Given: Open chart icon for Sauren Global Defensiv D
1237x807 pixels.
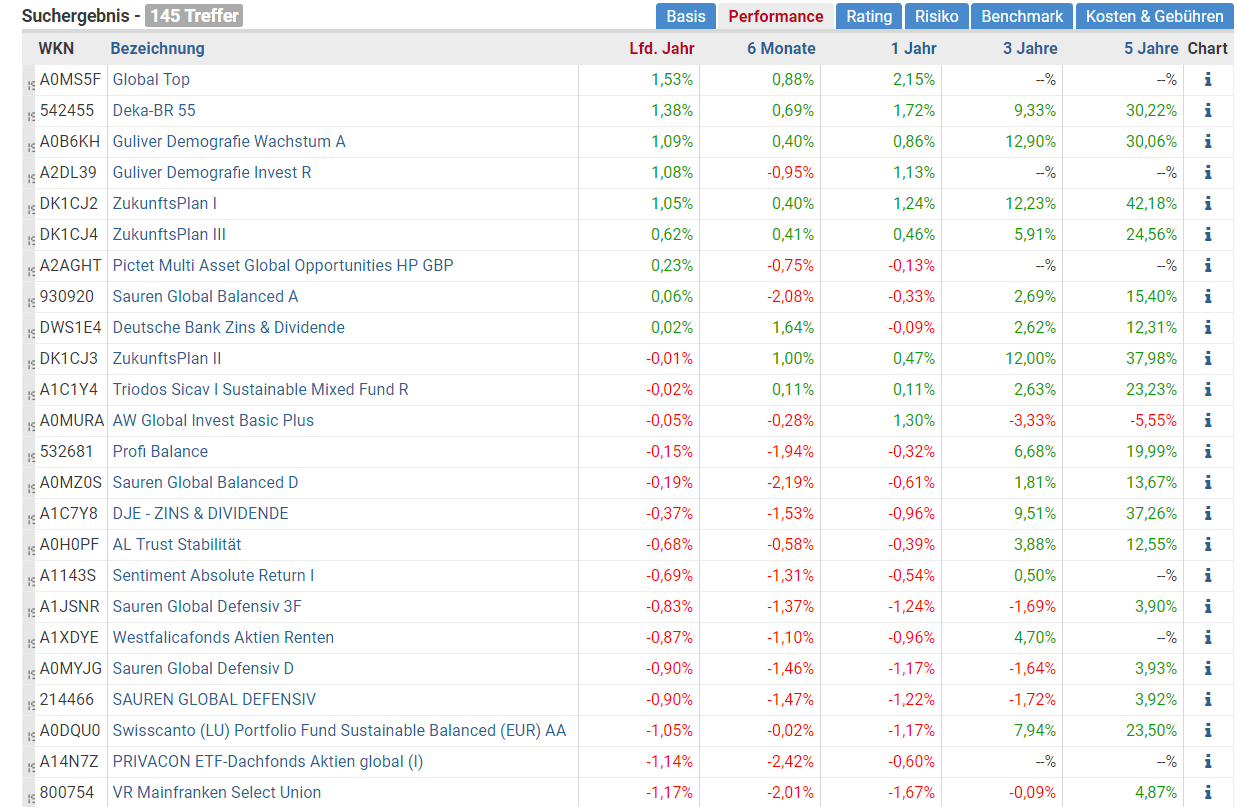Looking at the screenshot, I should pos(1208,669).
